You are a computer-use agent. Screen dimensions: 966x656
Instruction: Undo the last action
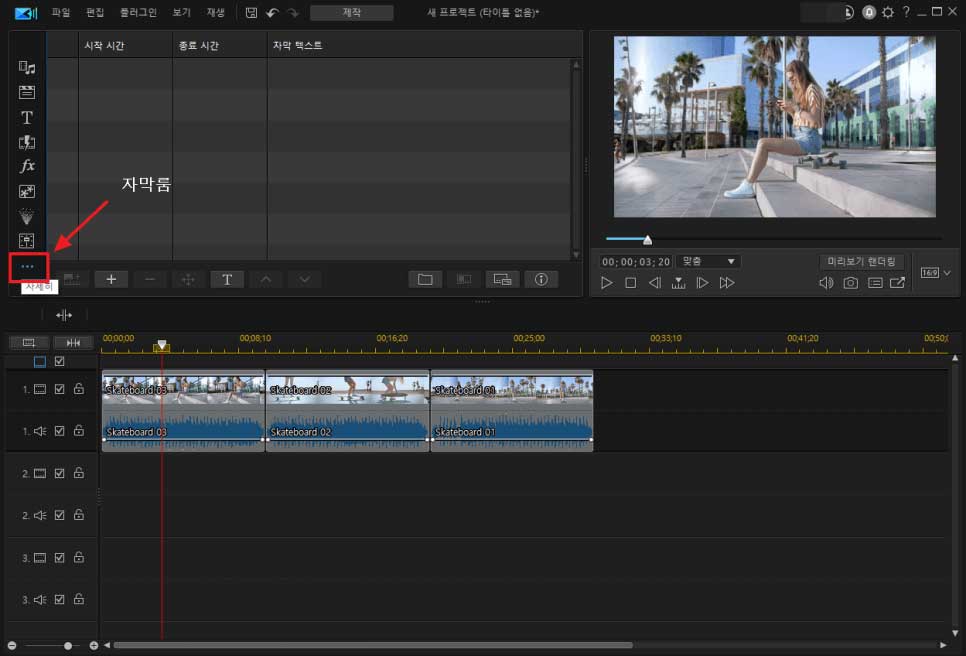coord(272,12)
